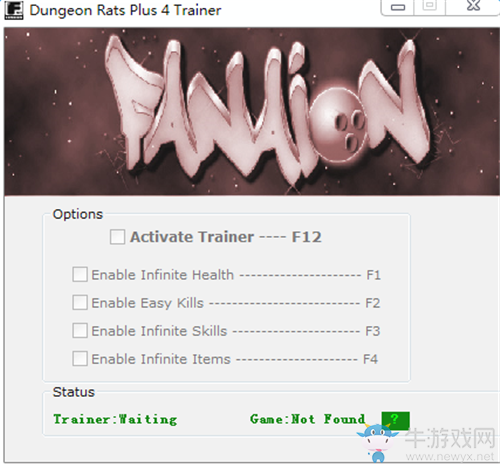Screen dimensions: 500x468
Task: Minimize the trainer window
Action: tap(397, 7)
